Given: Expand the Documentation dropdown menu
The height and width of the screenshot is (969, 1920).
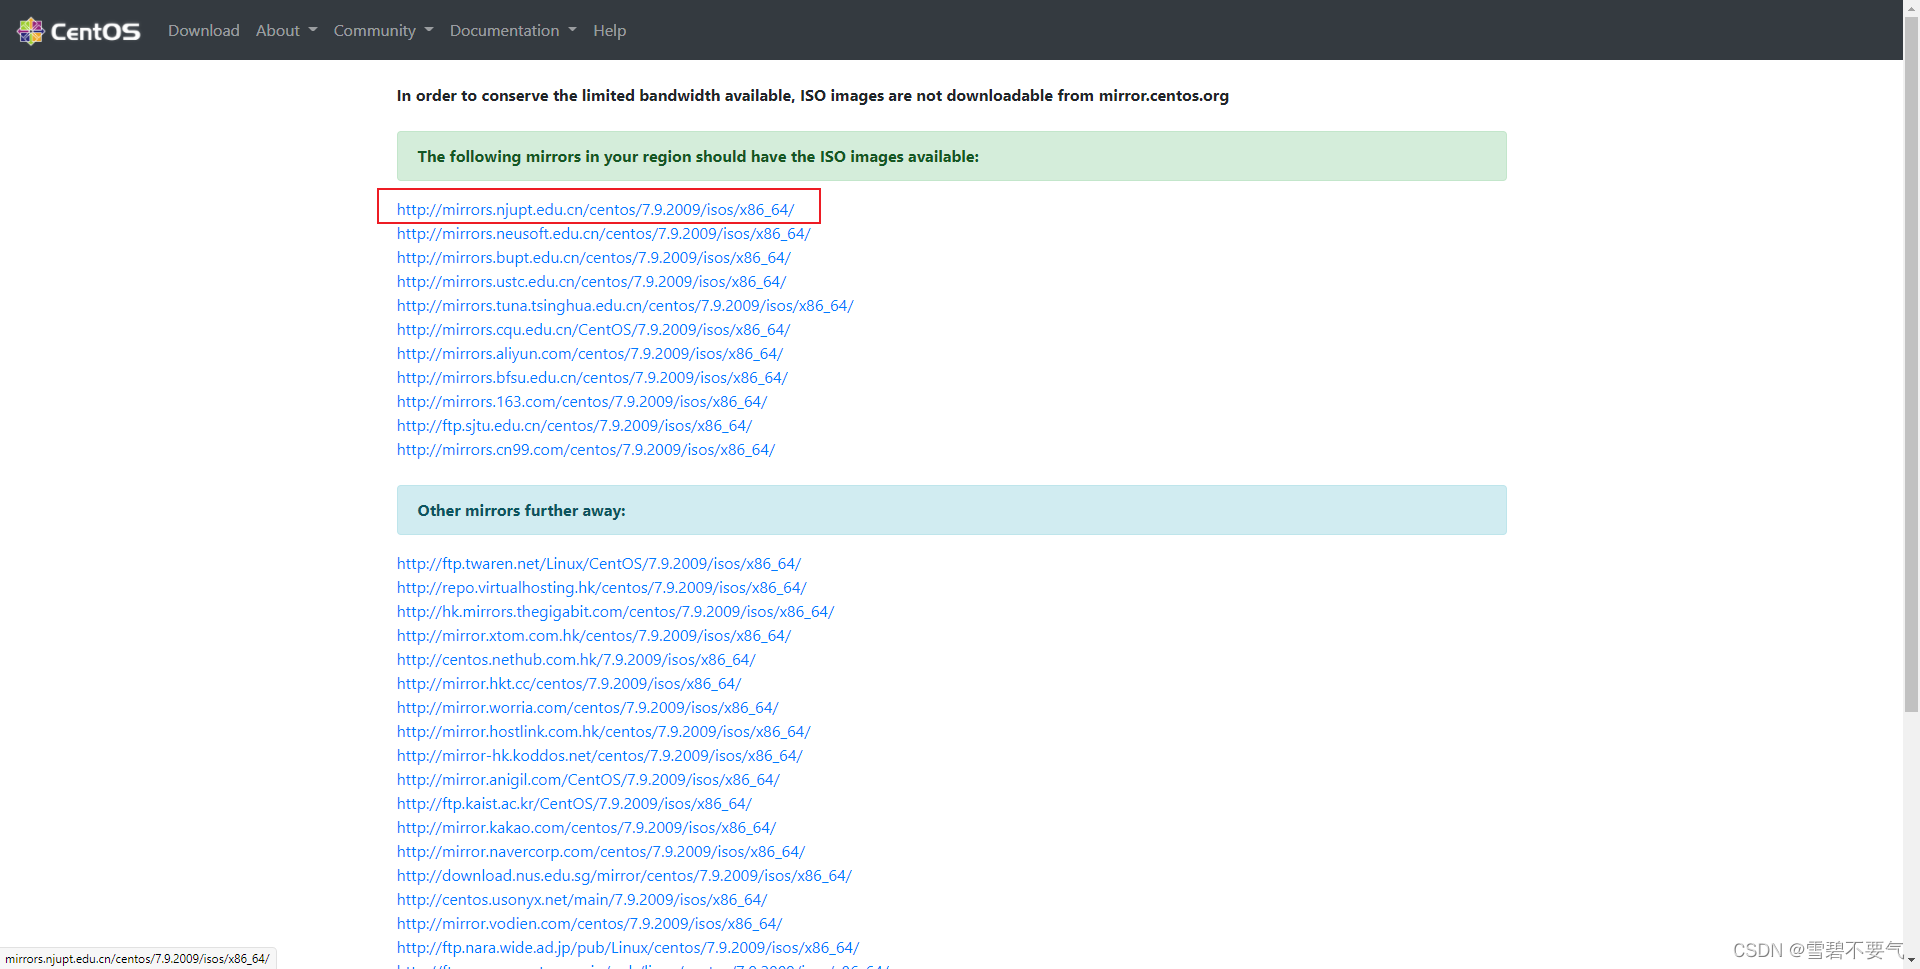Looking at the screenshot, I should click(x=513, y=31).
